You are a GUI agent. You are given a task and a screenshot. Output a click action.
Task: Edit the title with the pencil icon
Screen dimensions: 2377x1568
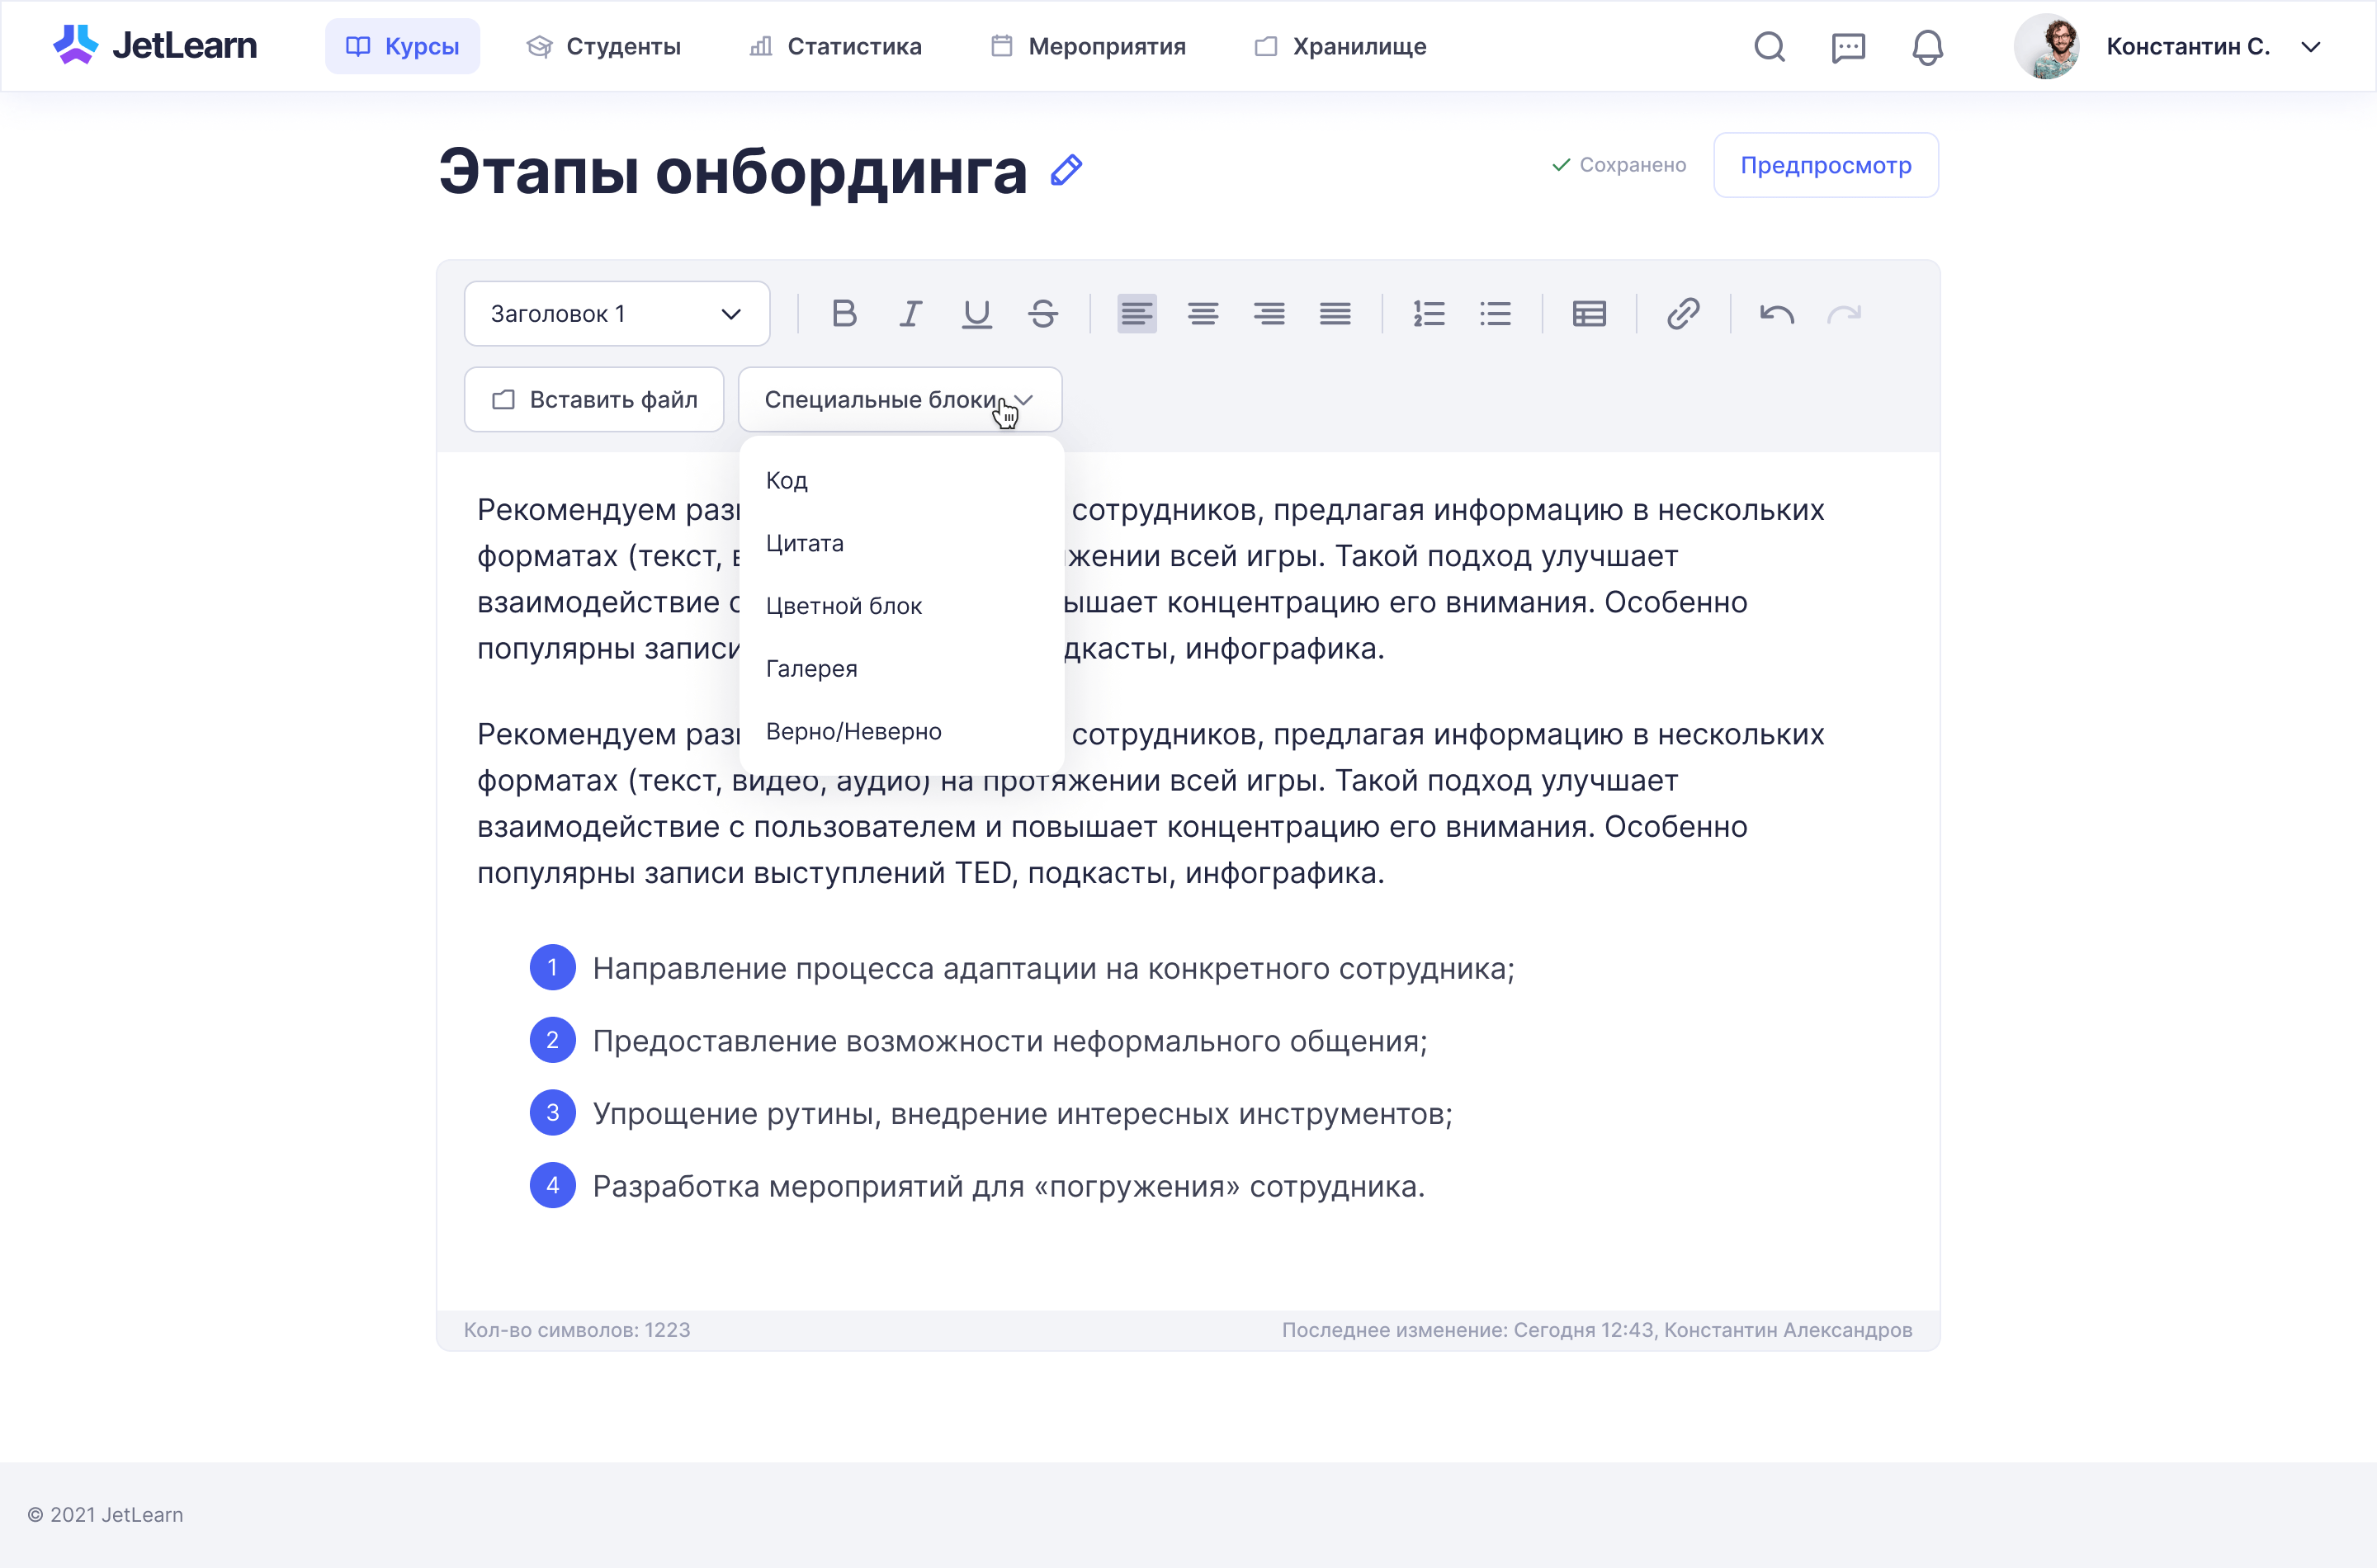(1066, 170)
